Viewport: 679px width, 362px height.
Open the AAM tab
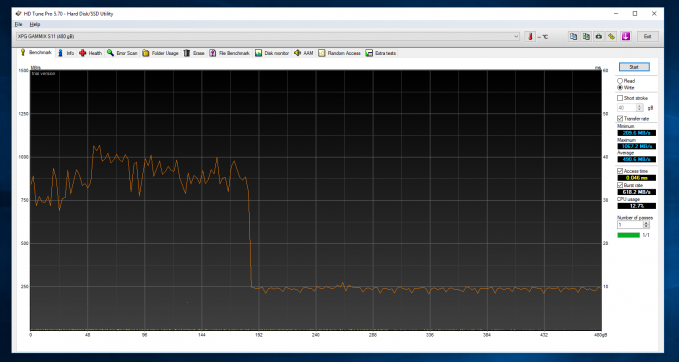[304, 53]
